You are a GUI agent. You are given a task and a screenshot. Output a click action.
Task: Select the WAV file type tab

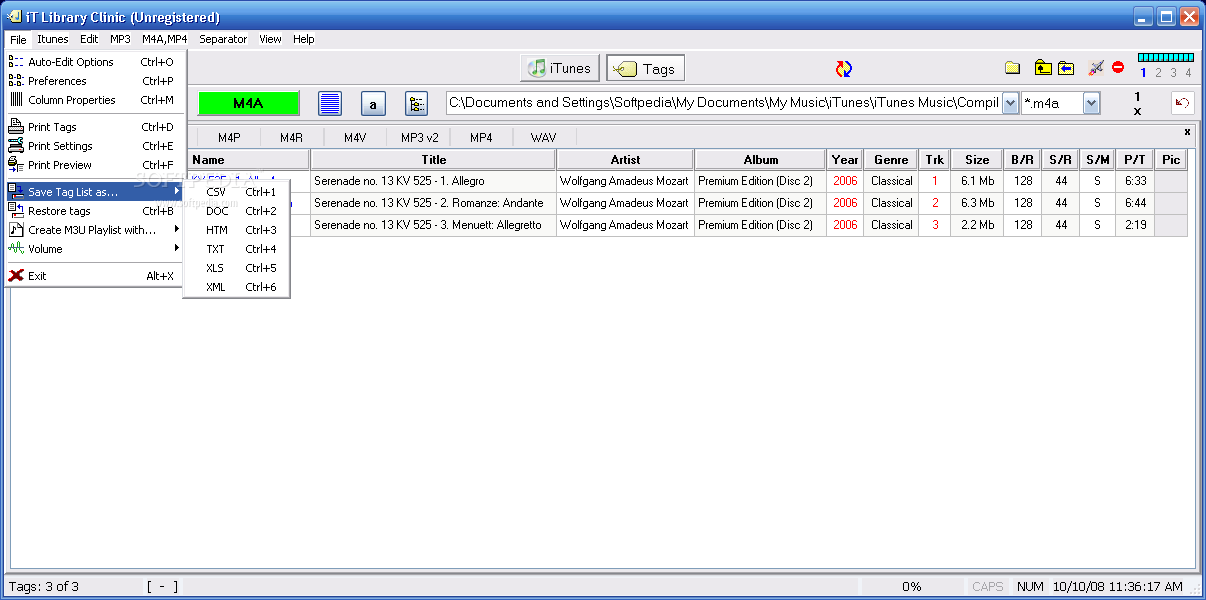click(544, 138)
